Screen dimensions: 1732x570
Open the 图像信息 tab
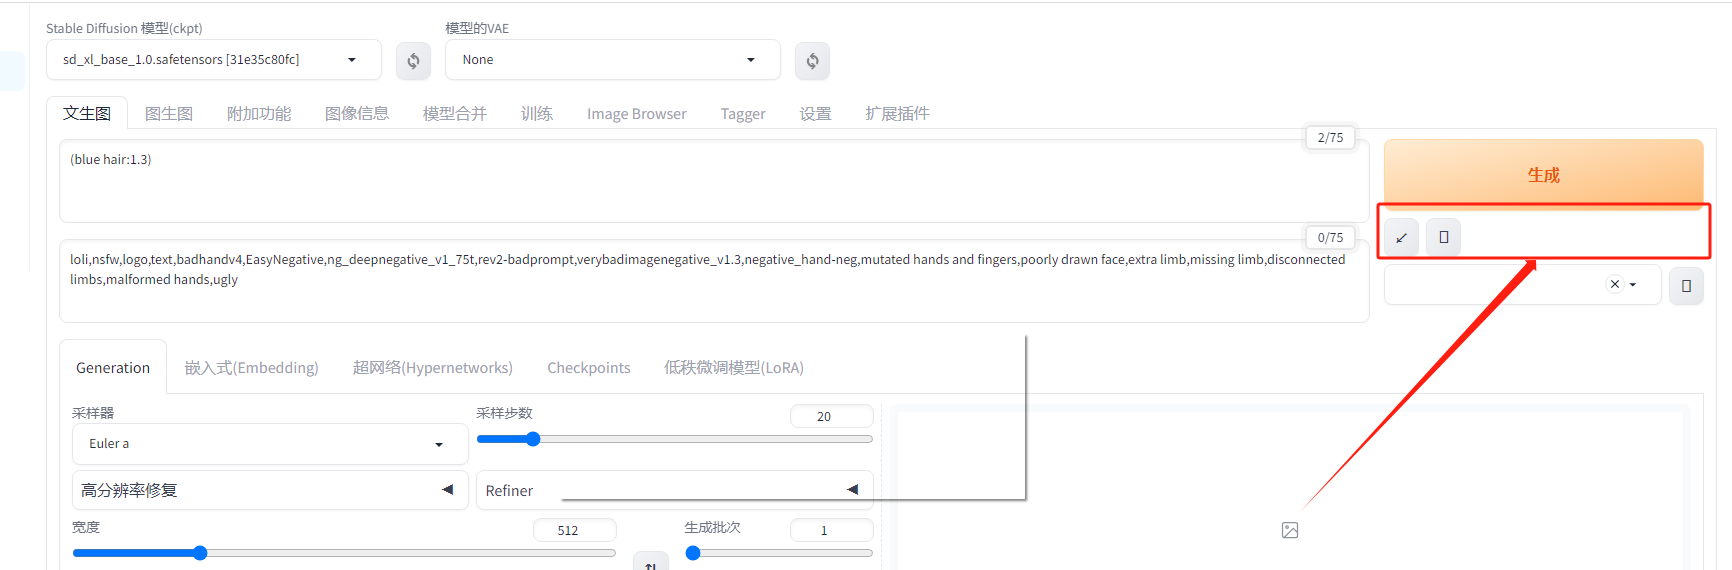357,114
